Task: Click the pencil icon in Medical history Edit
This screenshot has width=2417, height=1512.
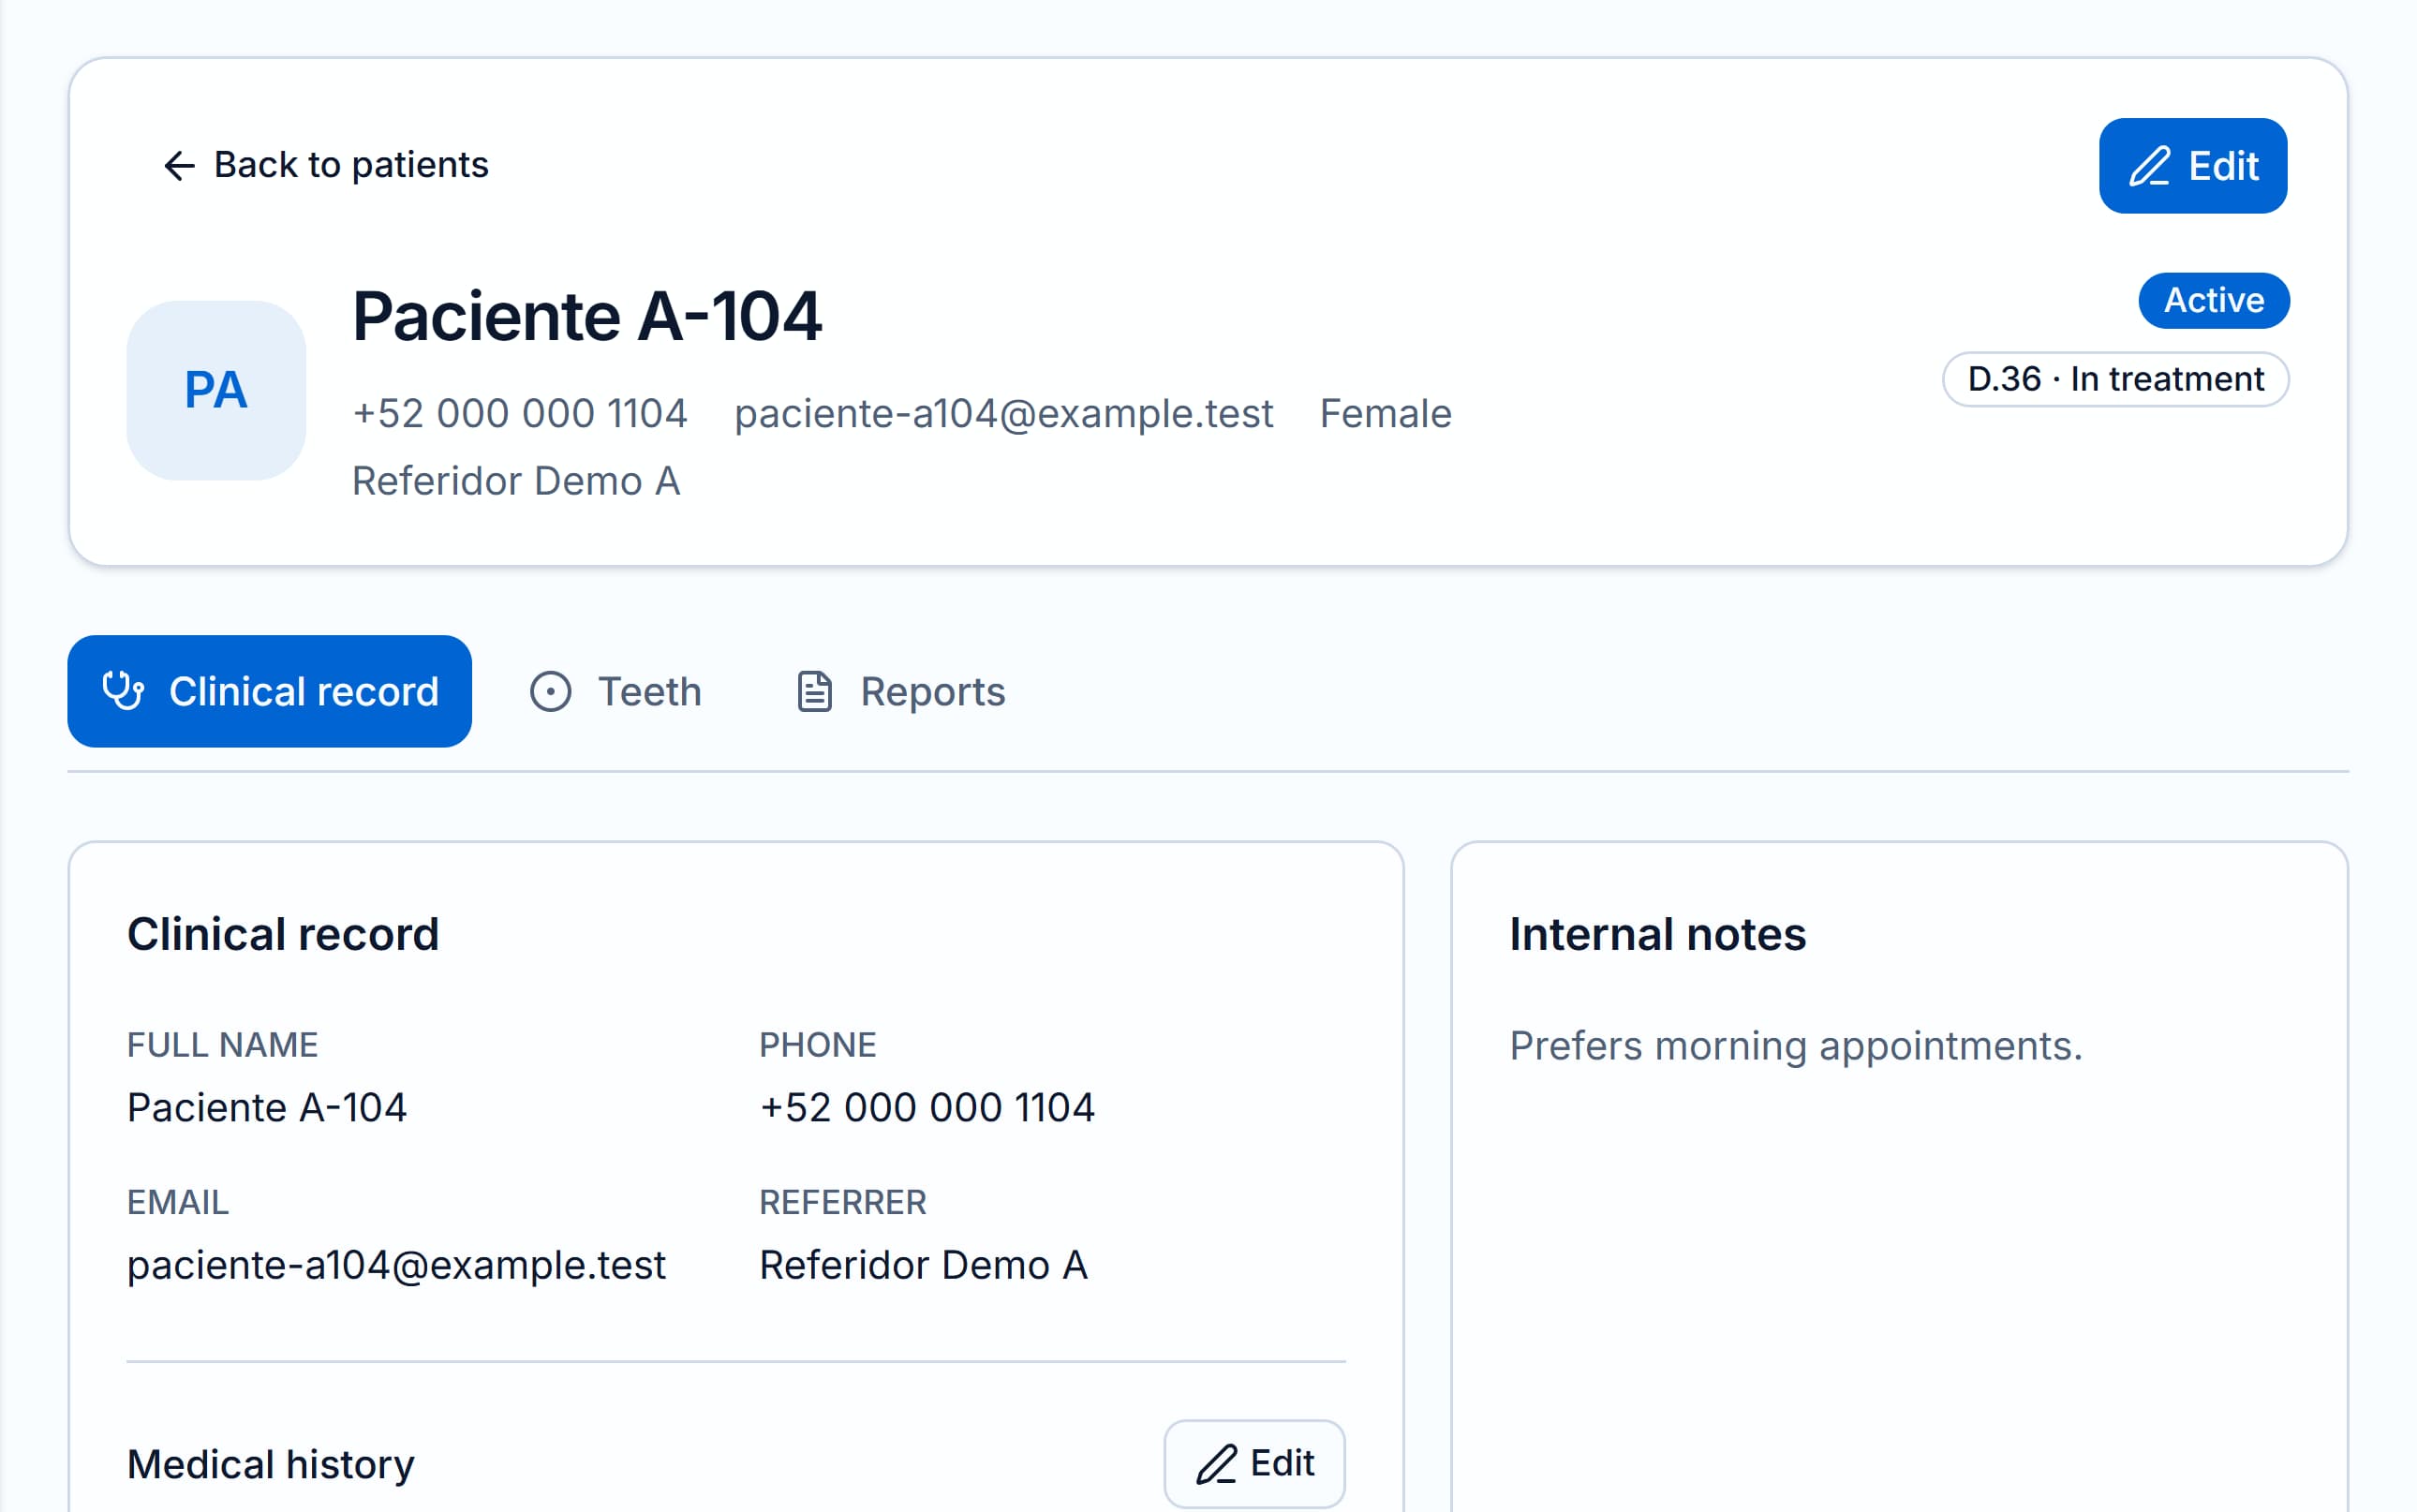Action: coord(1216,1464)
